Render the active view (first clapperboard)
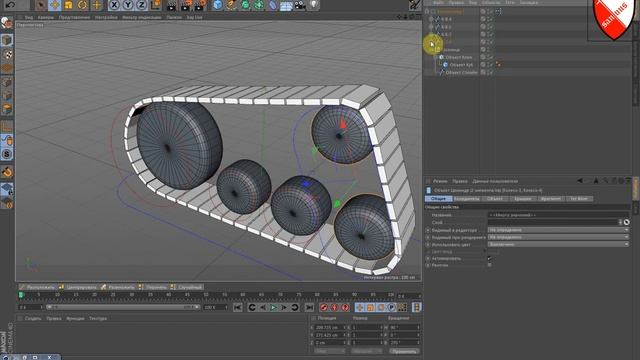 pos(172,5)
